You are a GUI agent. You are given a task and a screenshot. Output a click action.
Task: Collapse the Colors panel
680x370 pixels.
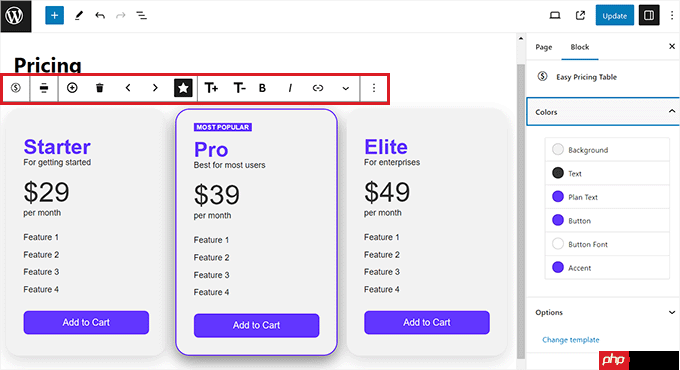coord(672,111)
